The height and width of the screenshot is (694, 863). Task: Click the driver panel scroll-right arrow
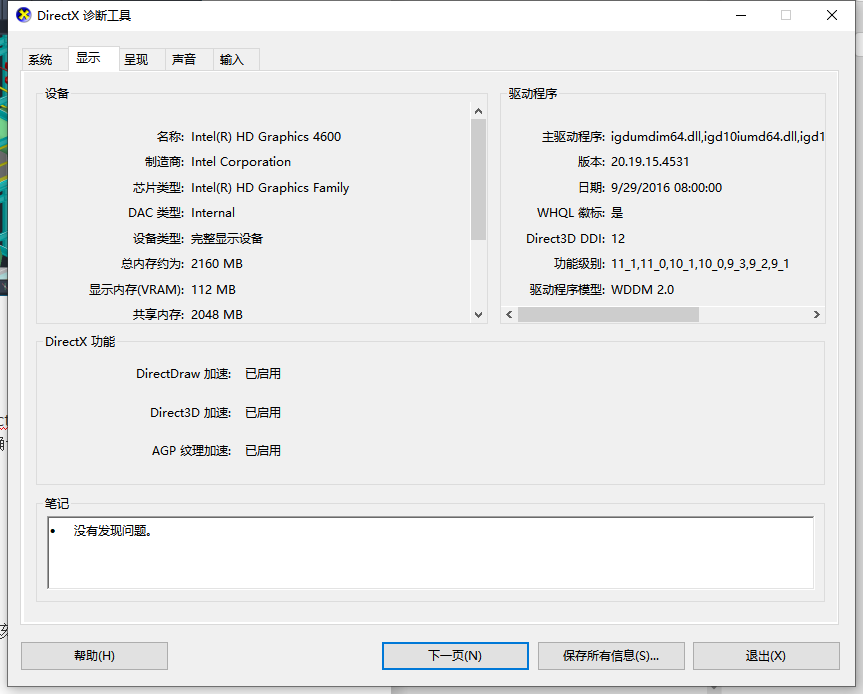tap(817, 314)
